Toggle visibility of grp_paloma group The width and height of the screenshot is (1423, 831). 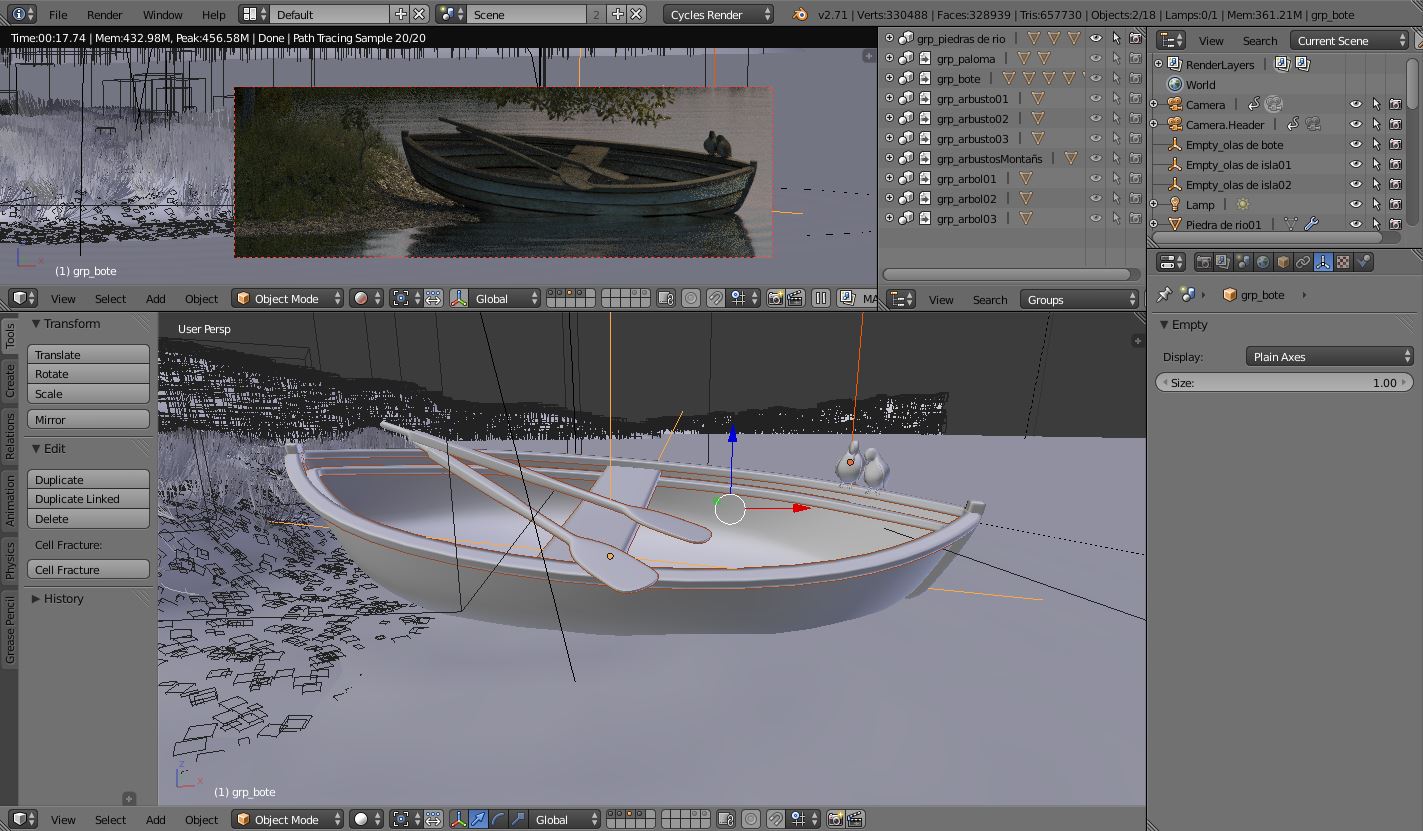click(1096, 59)
